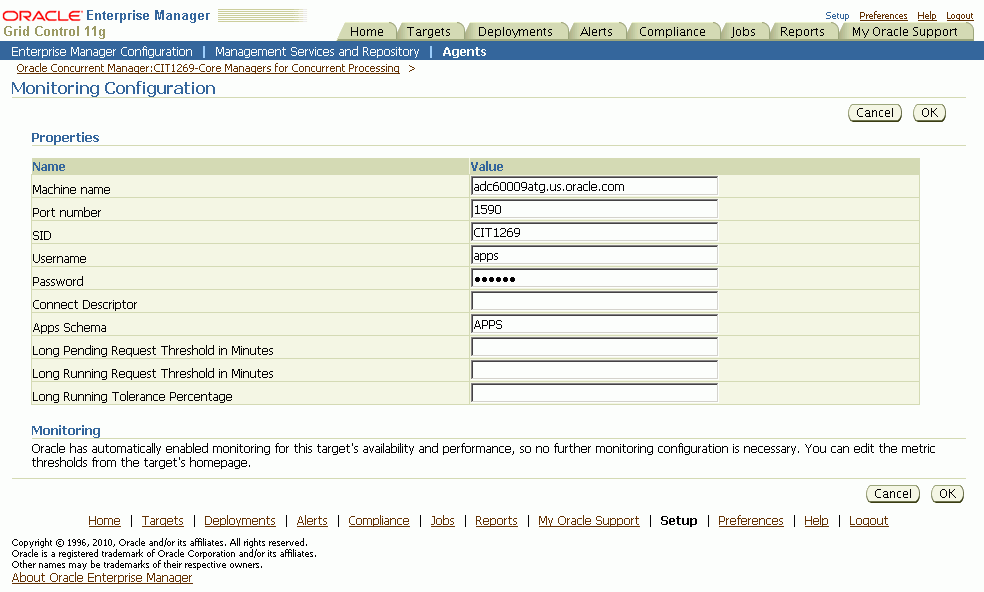Click the footer Alerts link

pyautogui.click(x=312, y=520)
